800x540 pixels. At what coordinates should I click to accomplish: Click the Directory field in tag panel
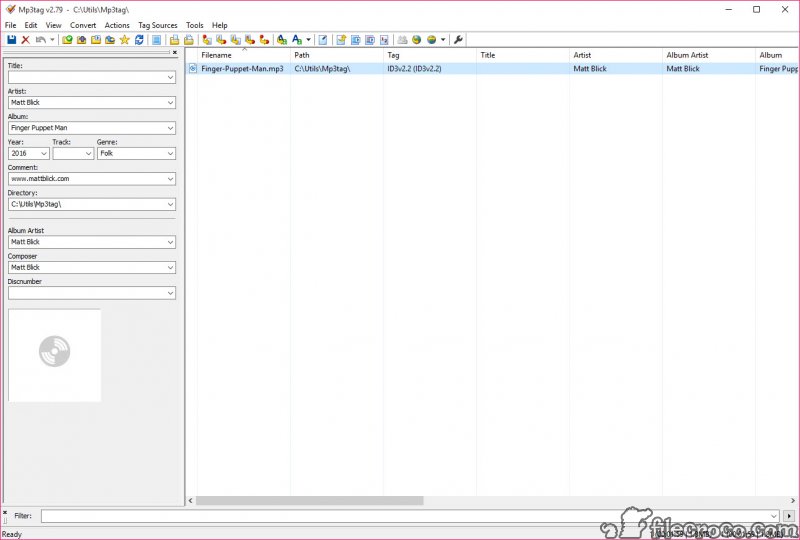(92, 204)
